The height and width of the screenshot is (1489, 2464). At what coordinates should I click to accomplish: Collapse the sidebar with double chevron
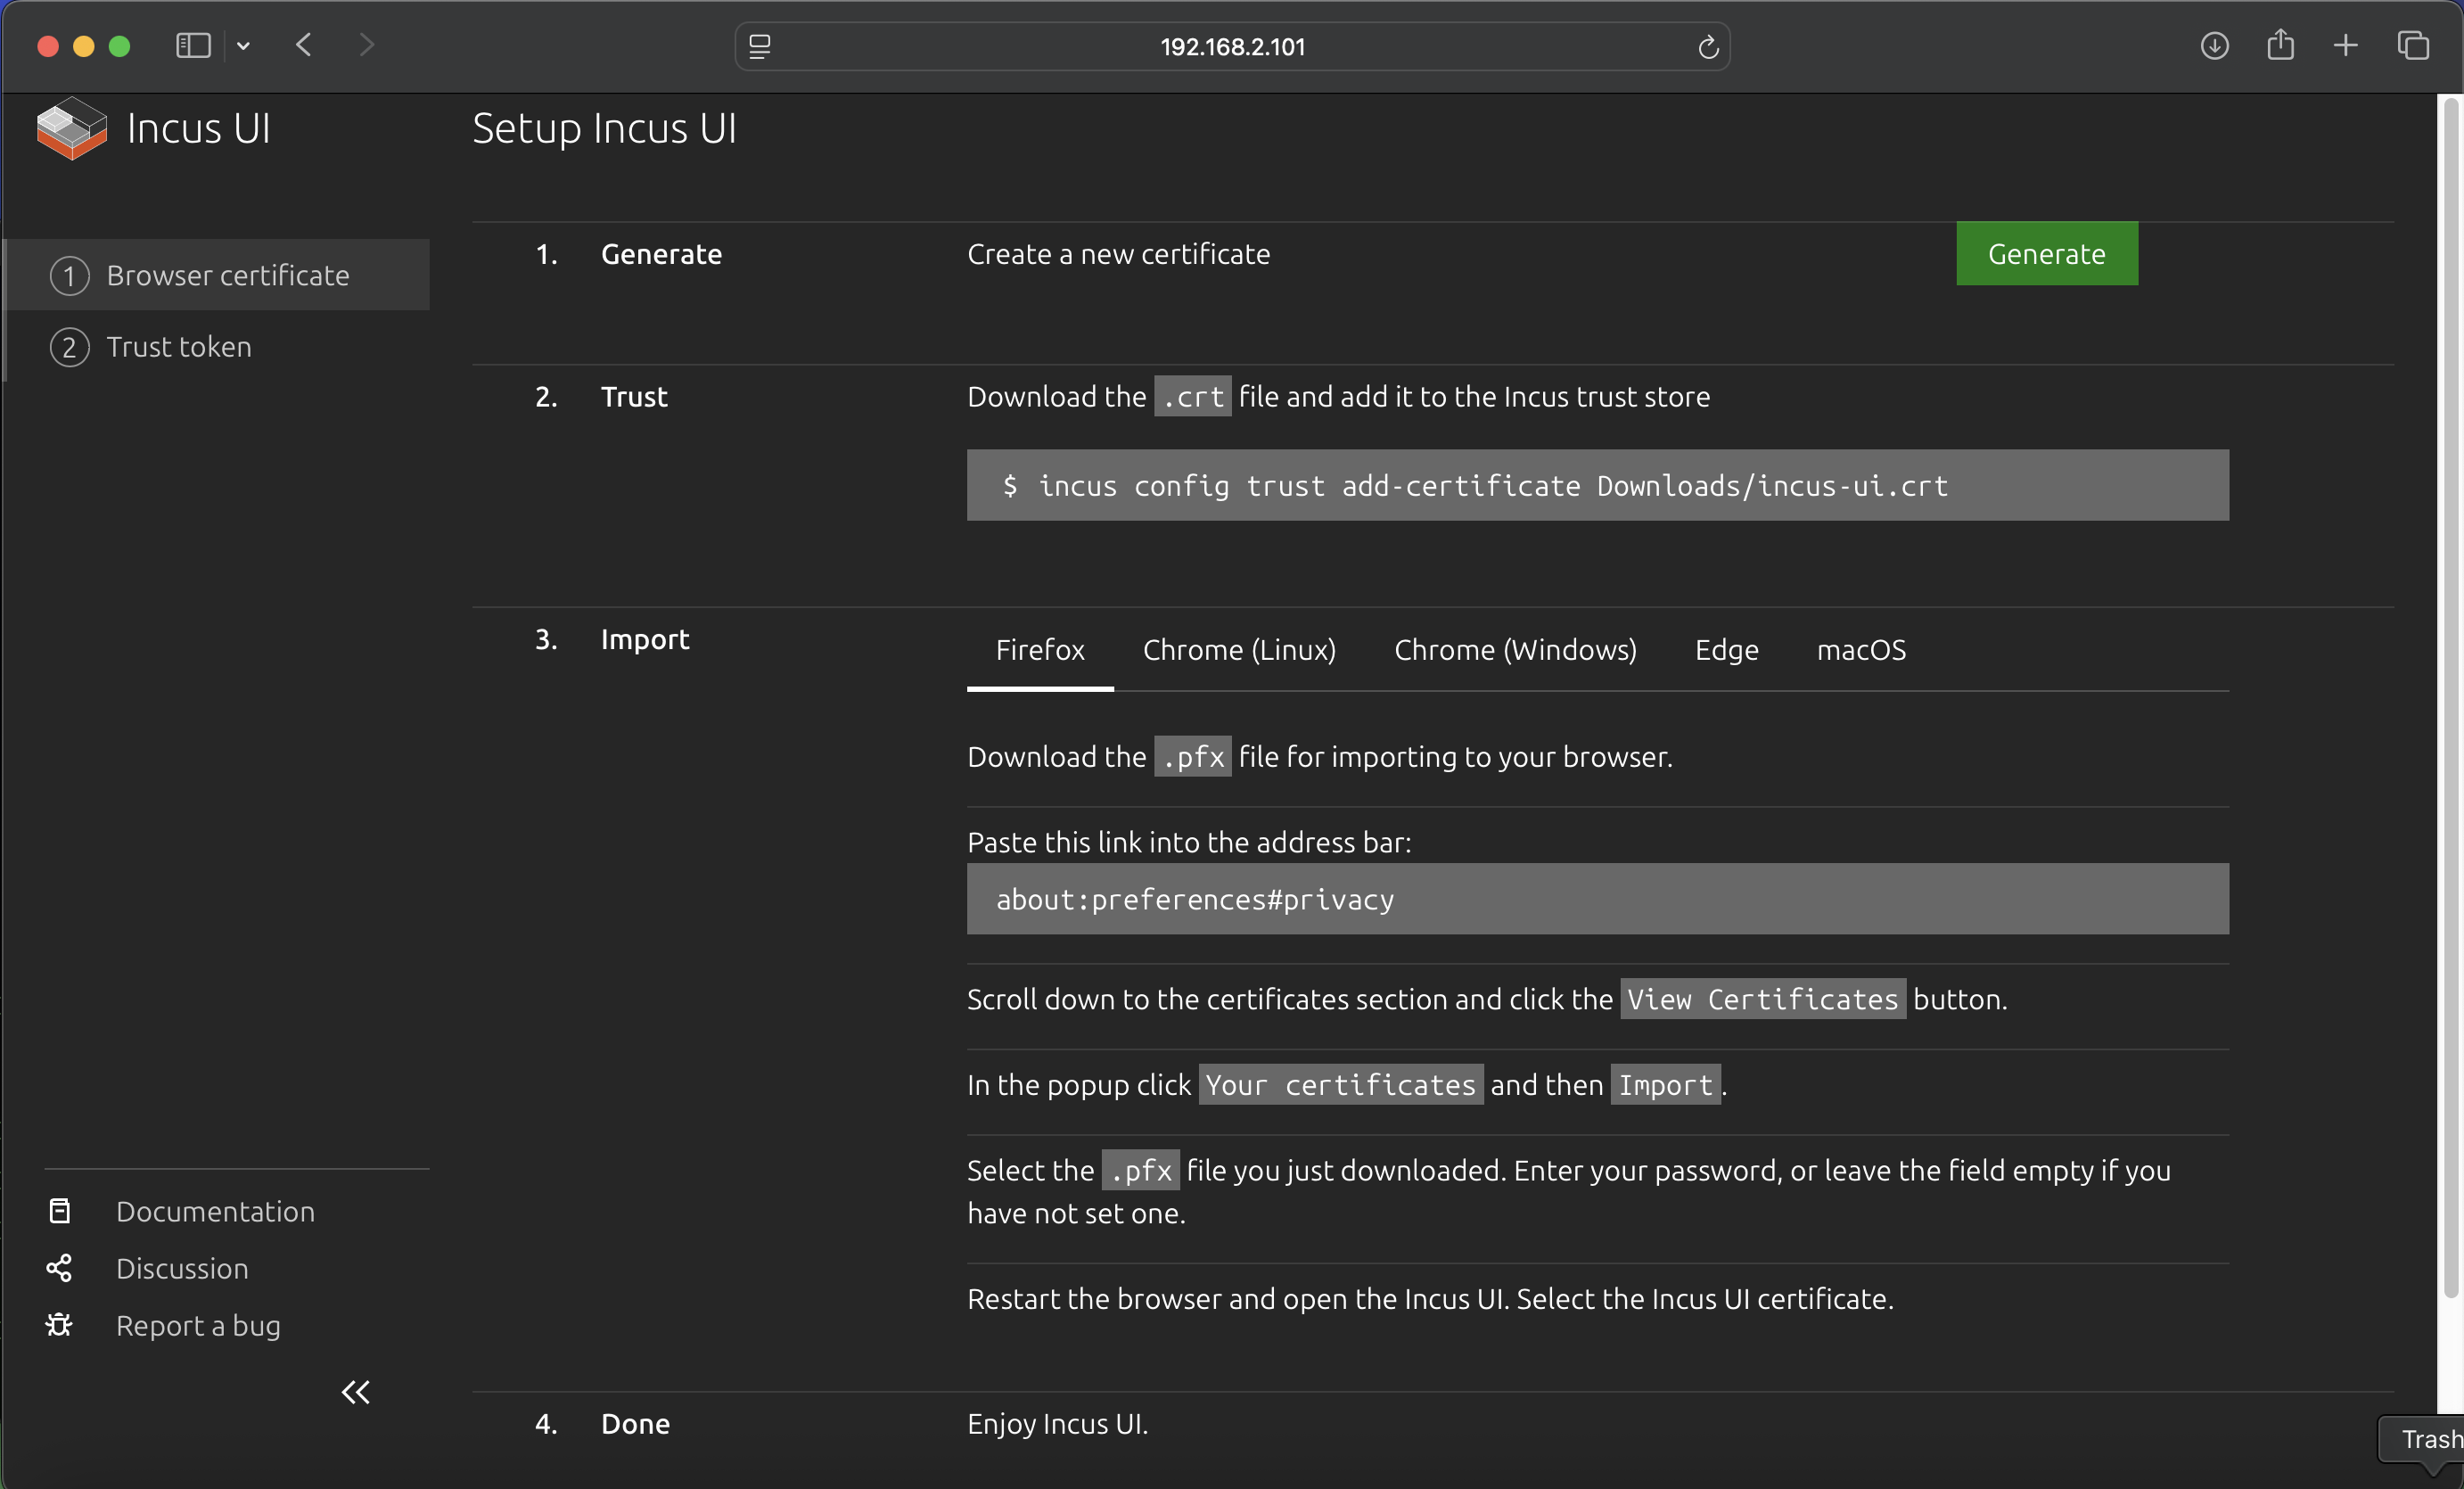click(x=356, y=1392)
